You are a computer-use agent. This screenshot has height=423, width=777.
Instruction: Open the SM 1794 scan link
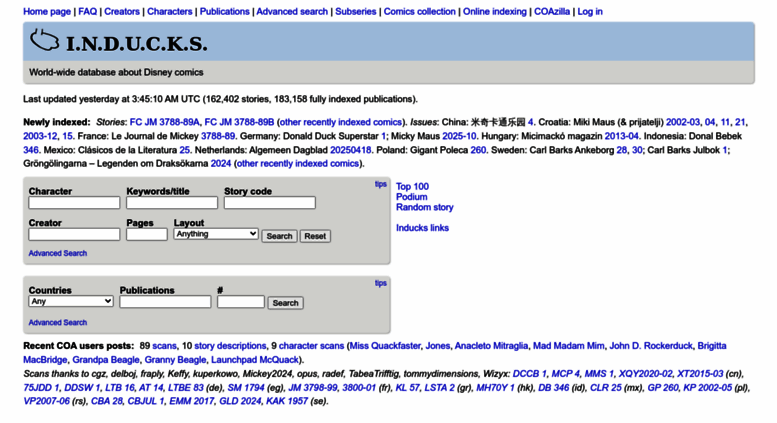coord(246,387)
